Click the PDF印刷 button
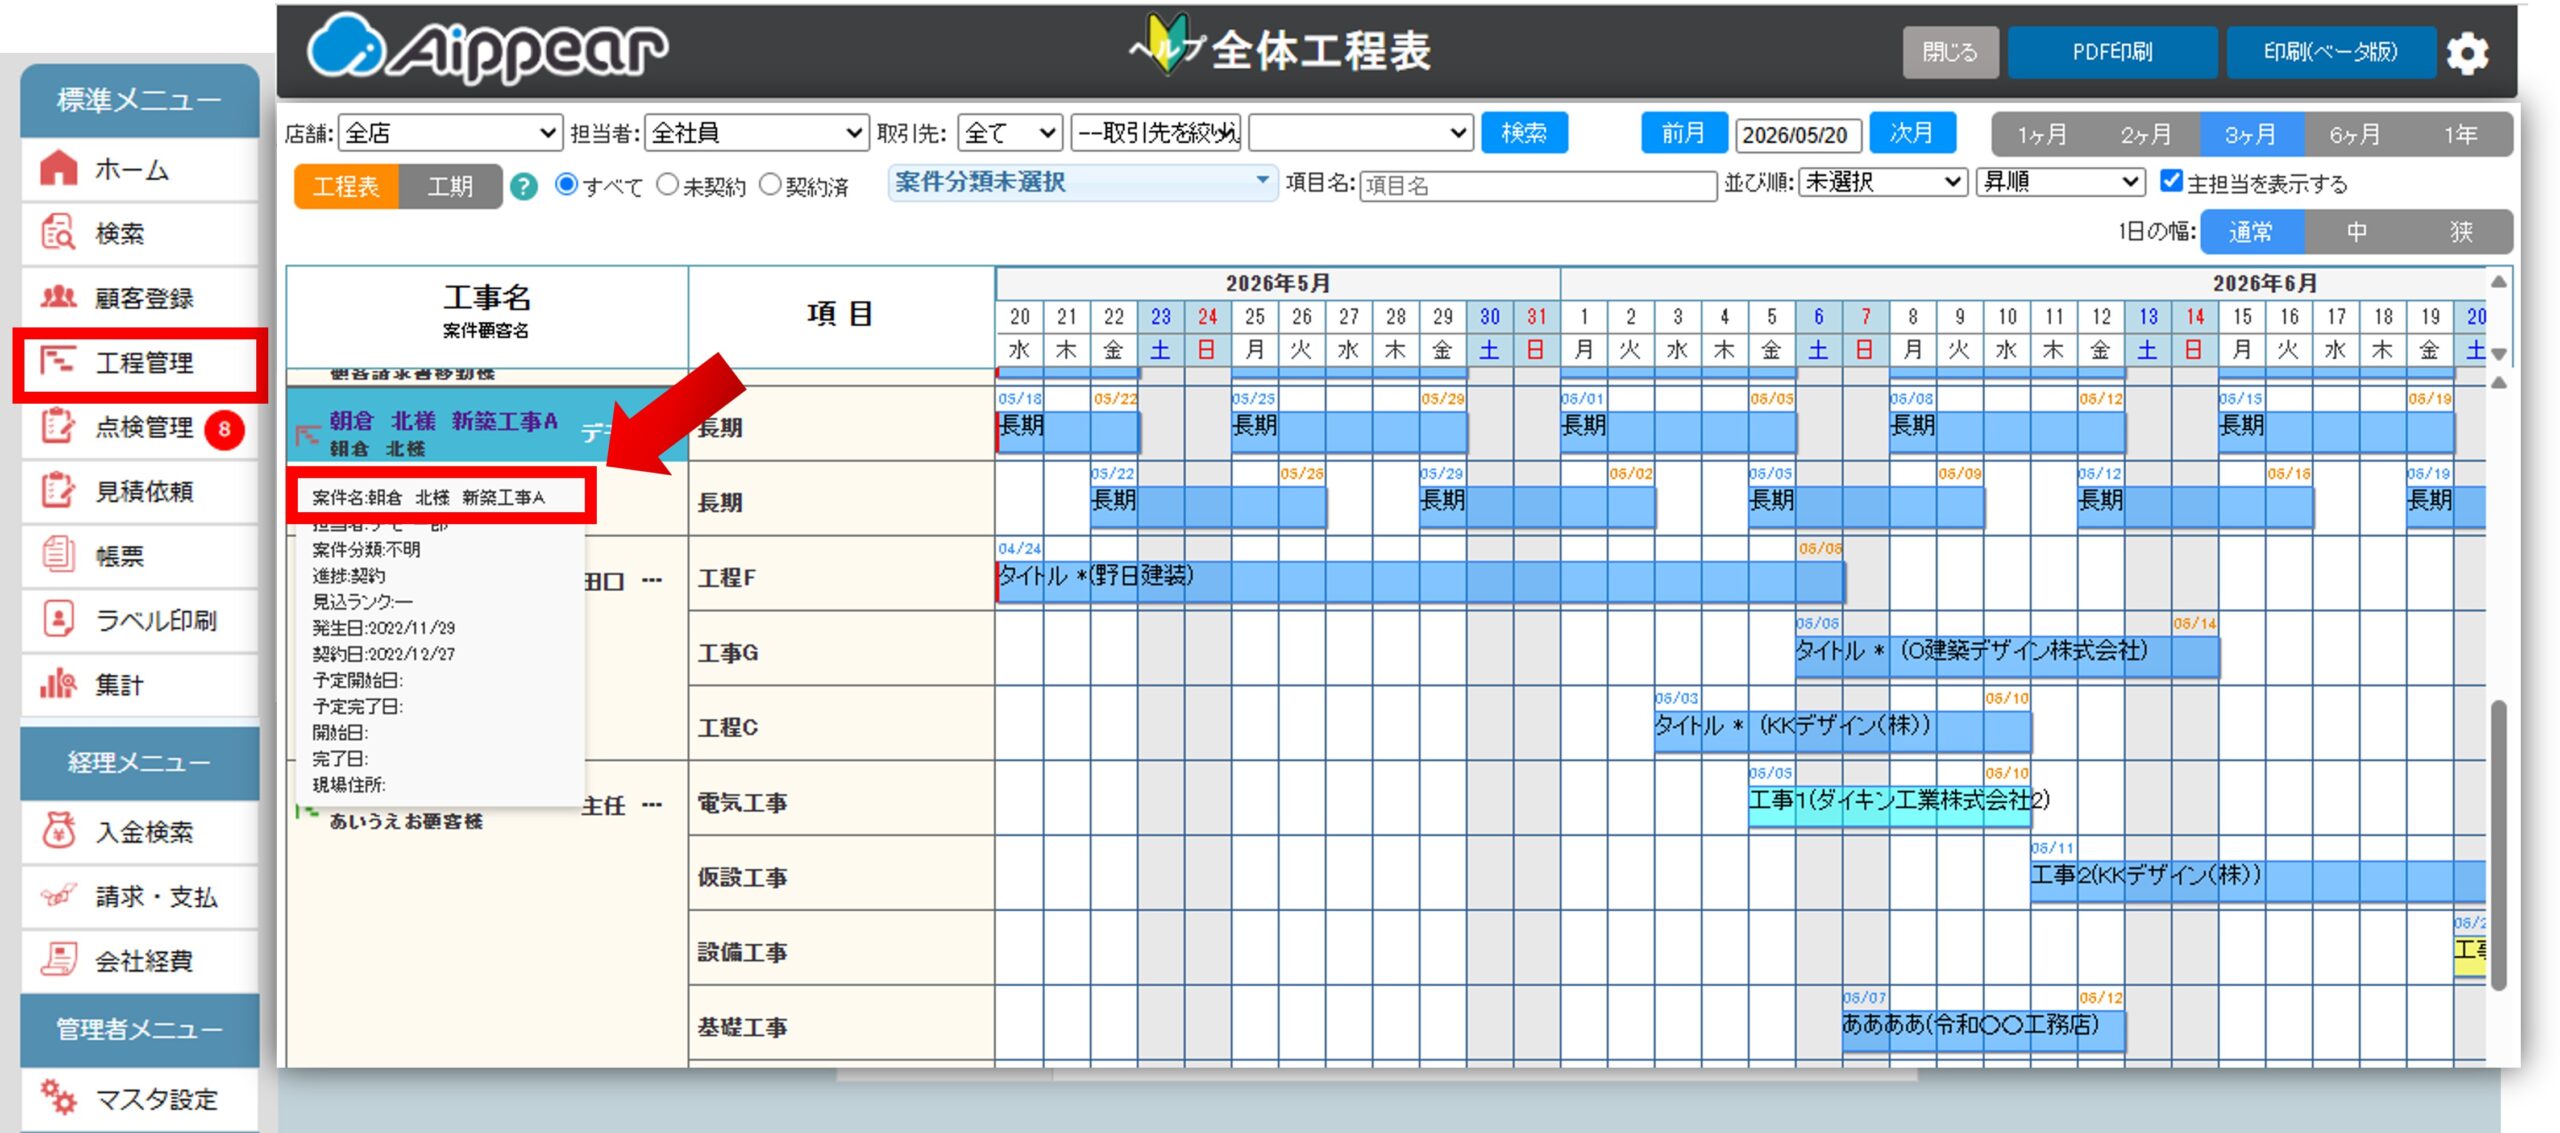This screenshot has width=2560, height=1133. [x=2111, y=52]
